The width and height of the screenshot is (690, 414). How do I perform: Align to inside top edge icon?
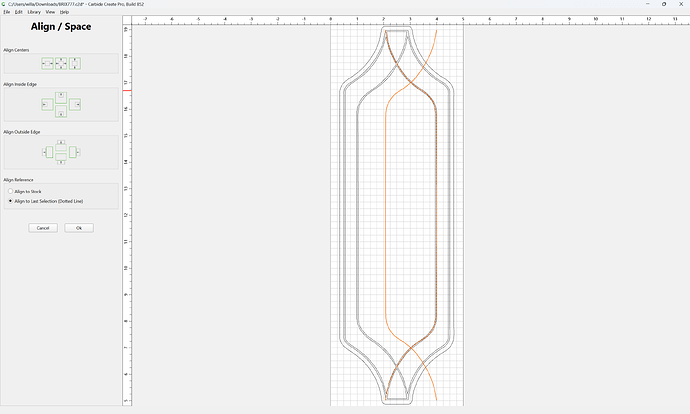(61, 98)
